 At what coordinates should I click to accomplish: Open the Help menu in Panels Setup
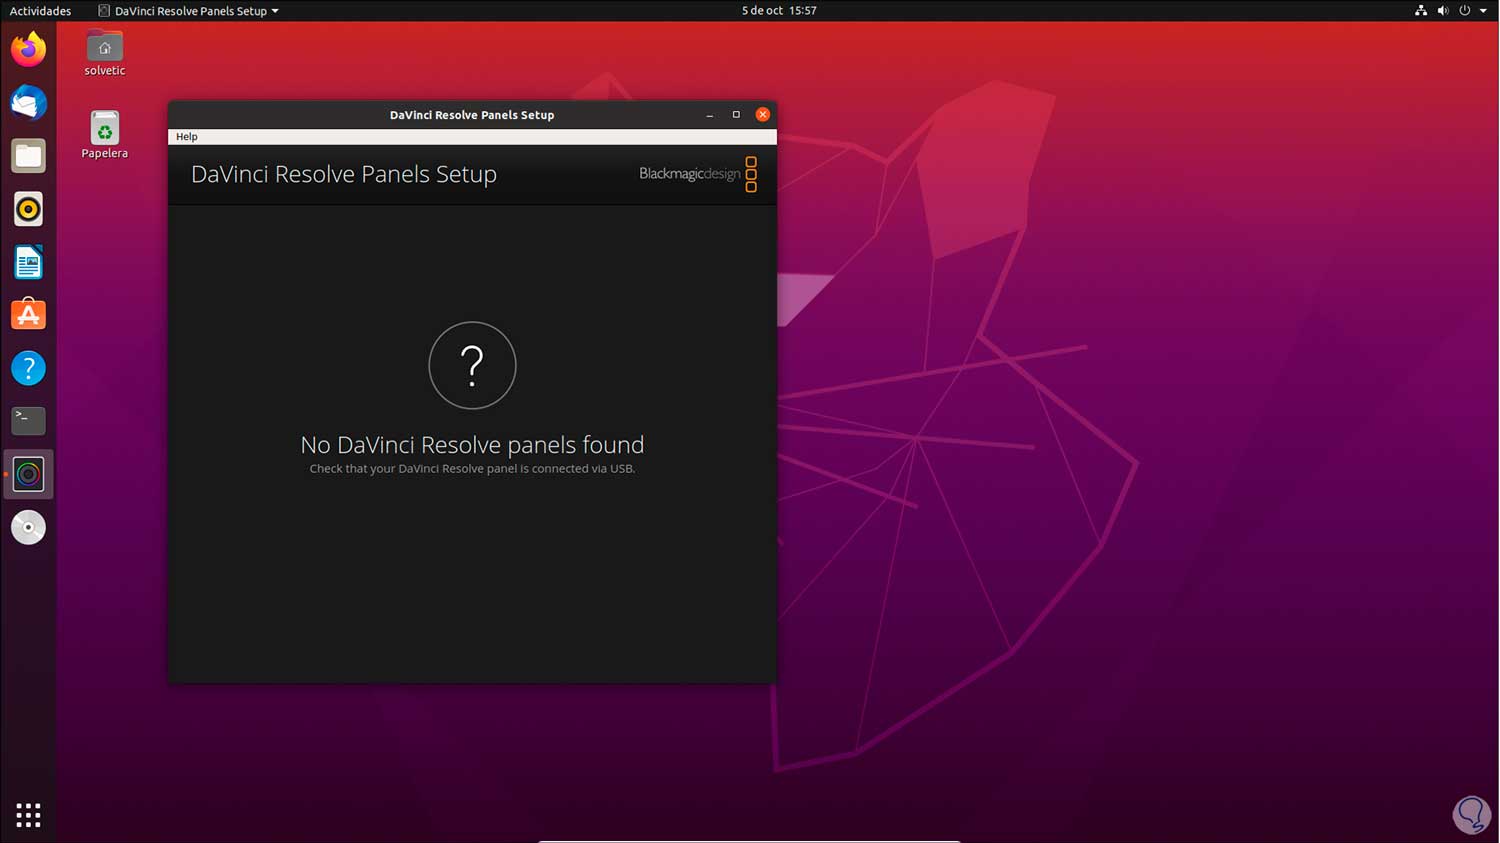tap(187, 137)
